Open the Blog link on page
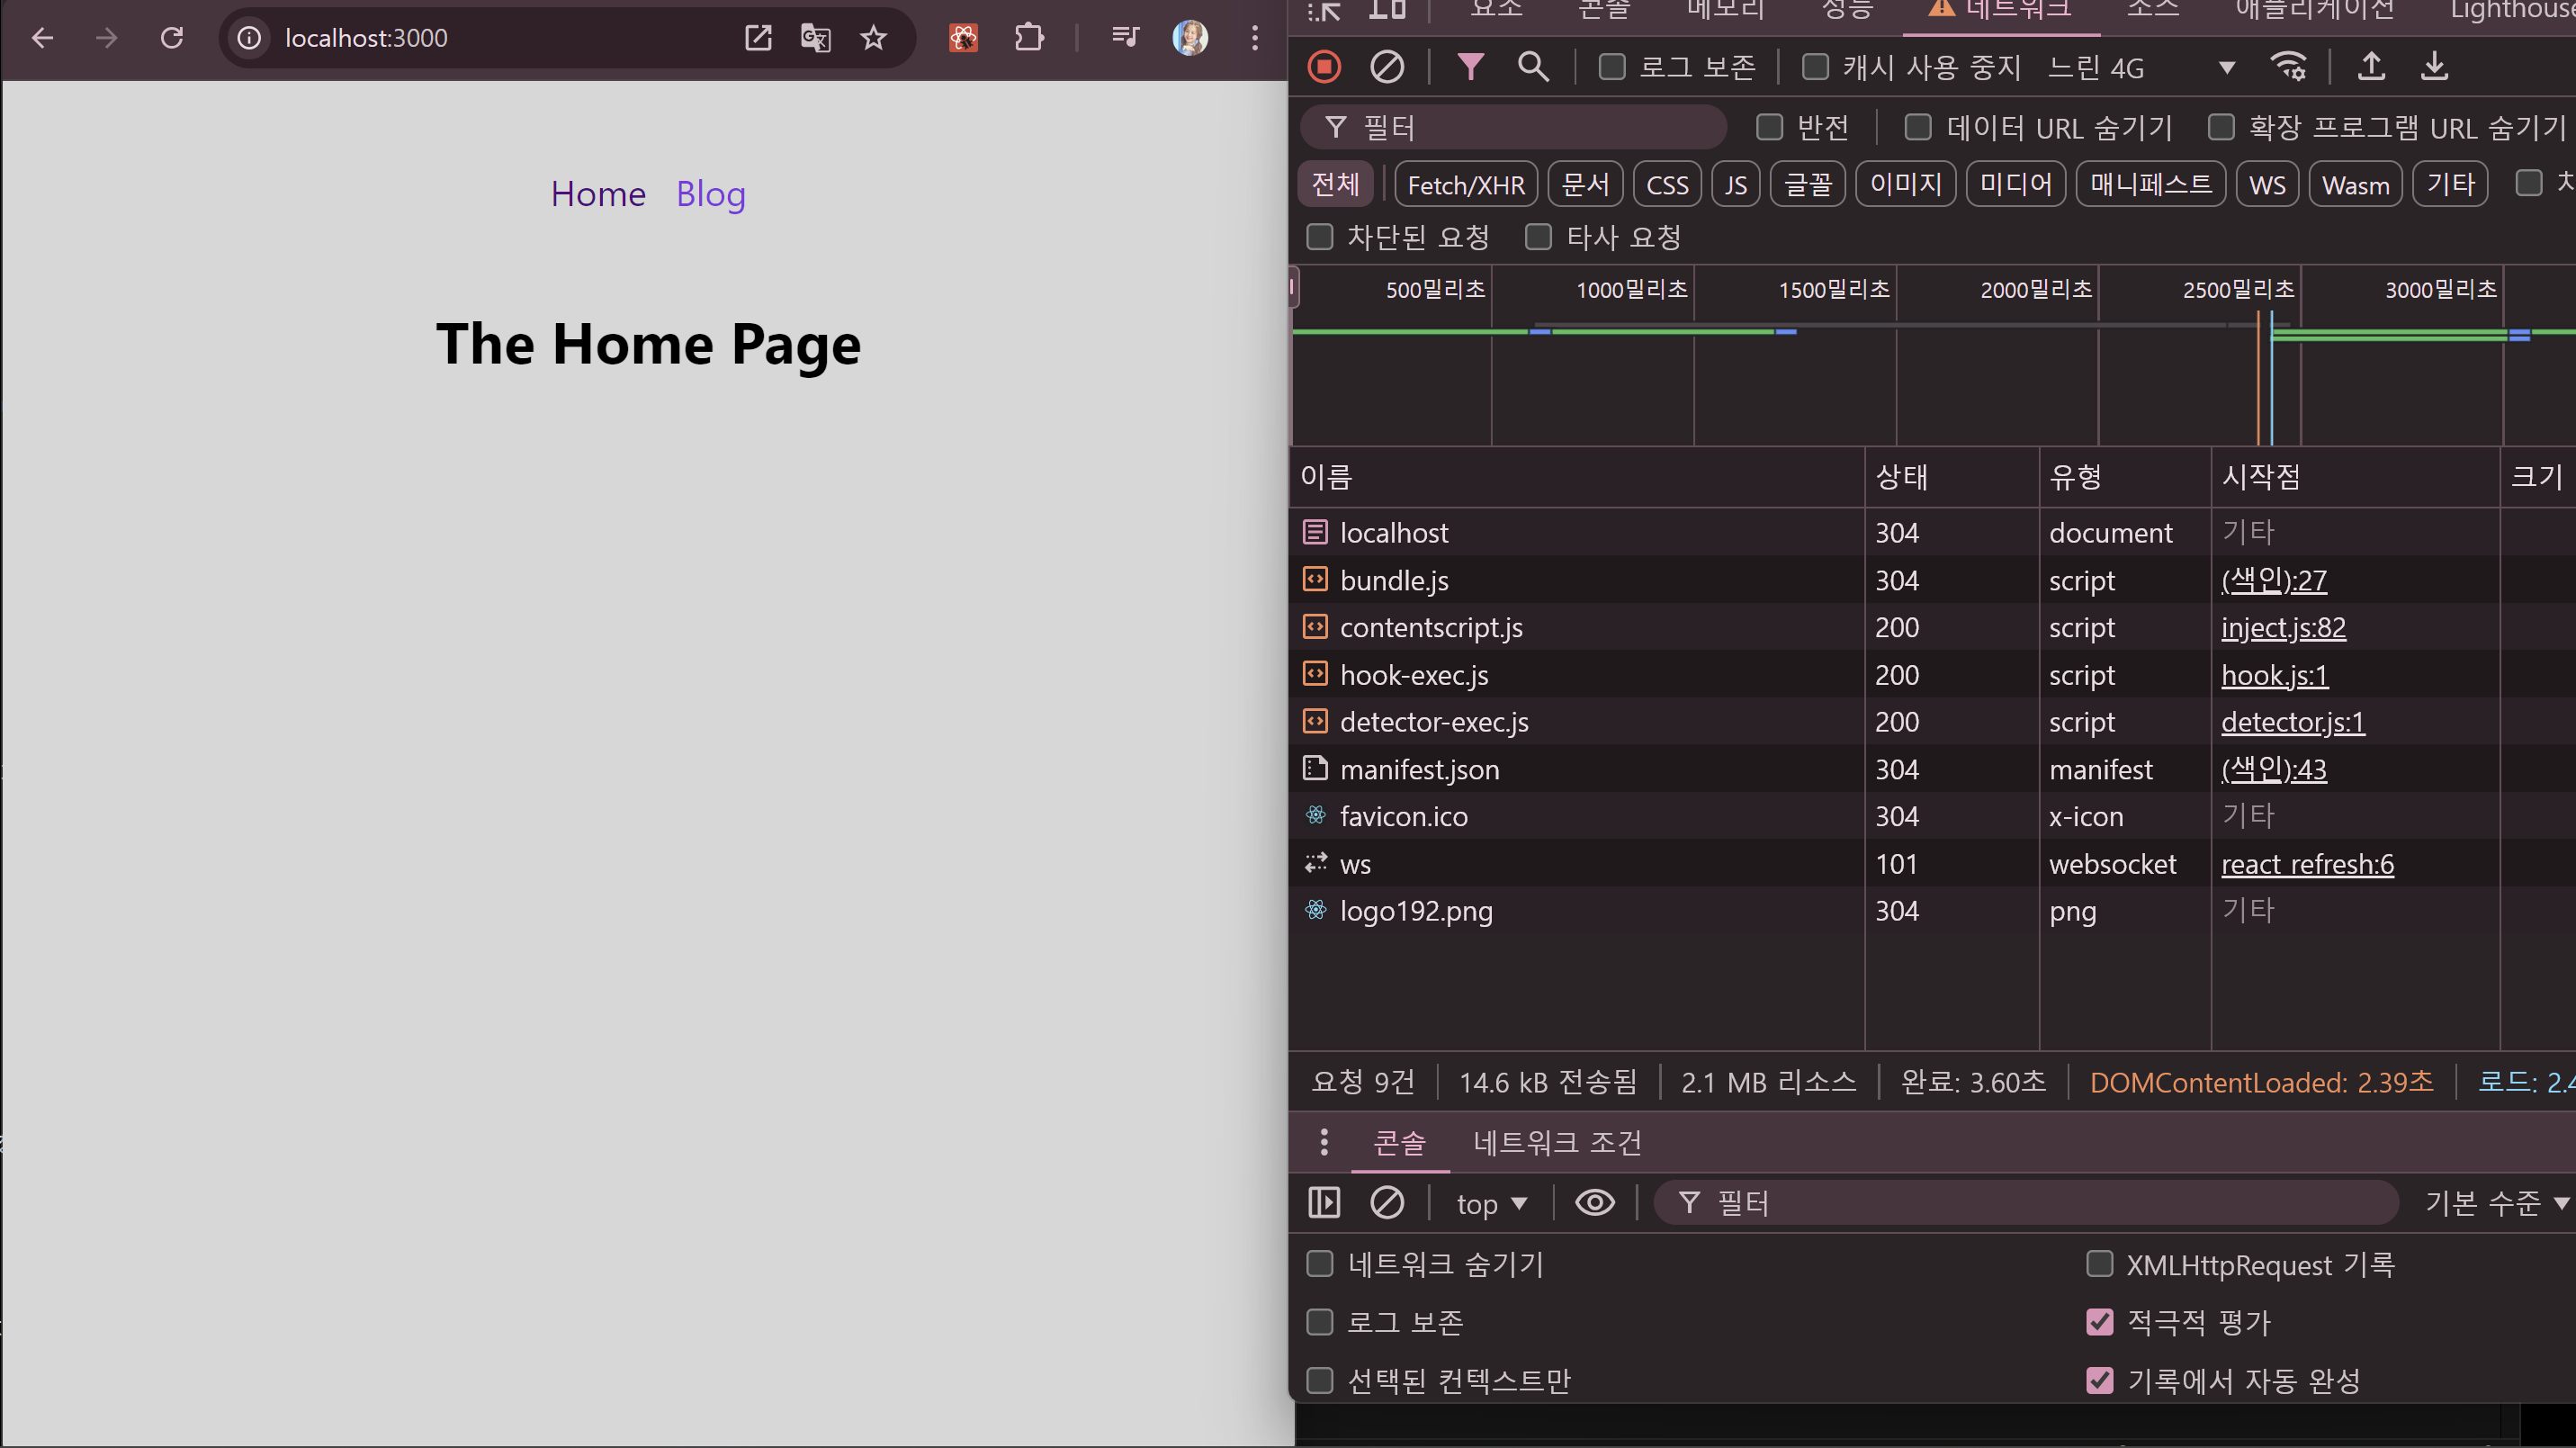The height and width of the screenshot is (1448, 2576). [x=710, y=194]
